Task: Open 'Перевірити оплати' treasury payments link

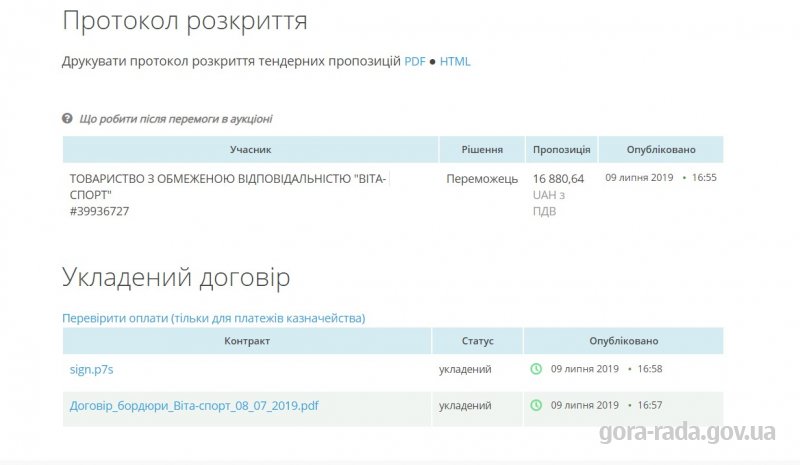Action: (x=213, y=318)
